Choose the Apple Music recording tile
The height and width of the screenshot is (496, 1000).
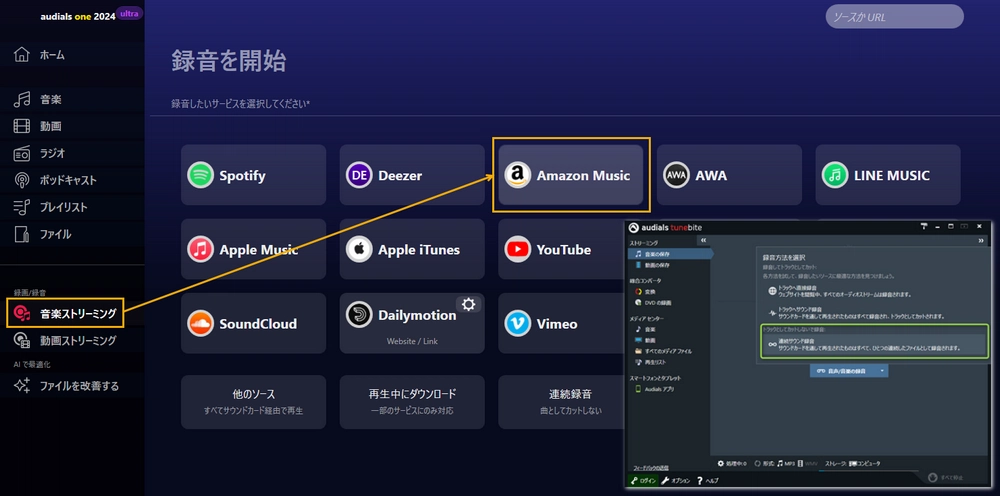[253, 249]
